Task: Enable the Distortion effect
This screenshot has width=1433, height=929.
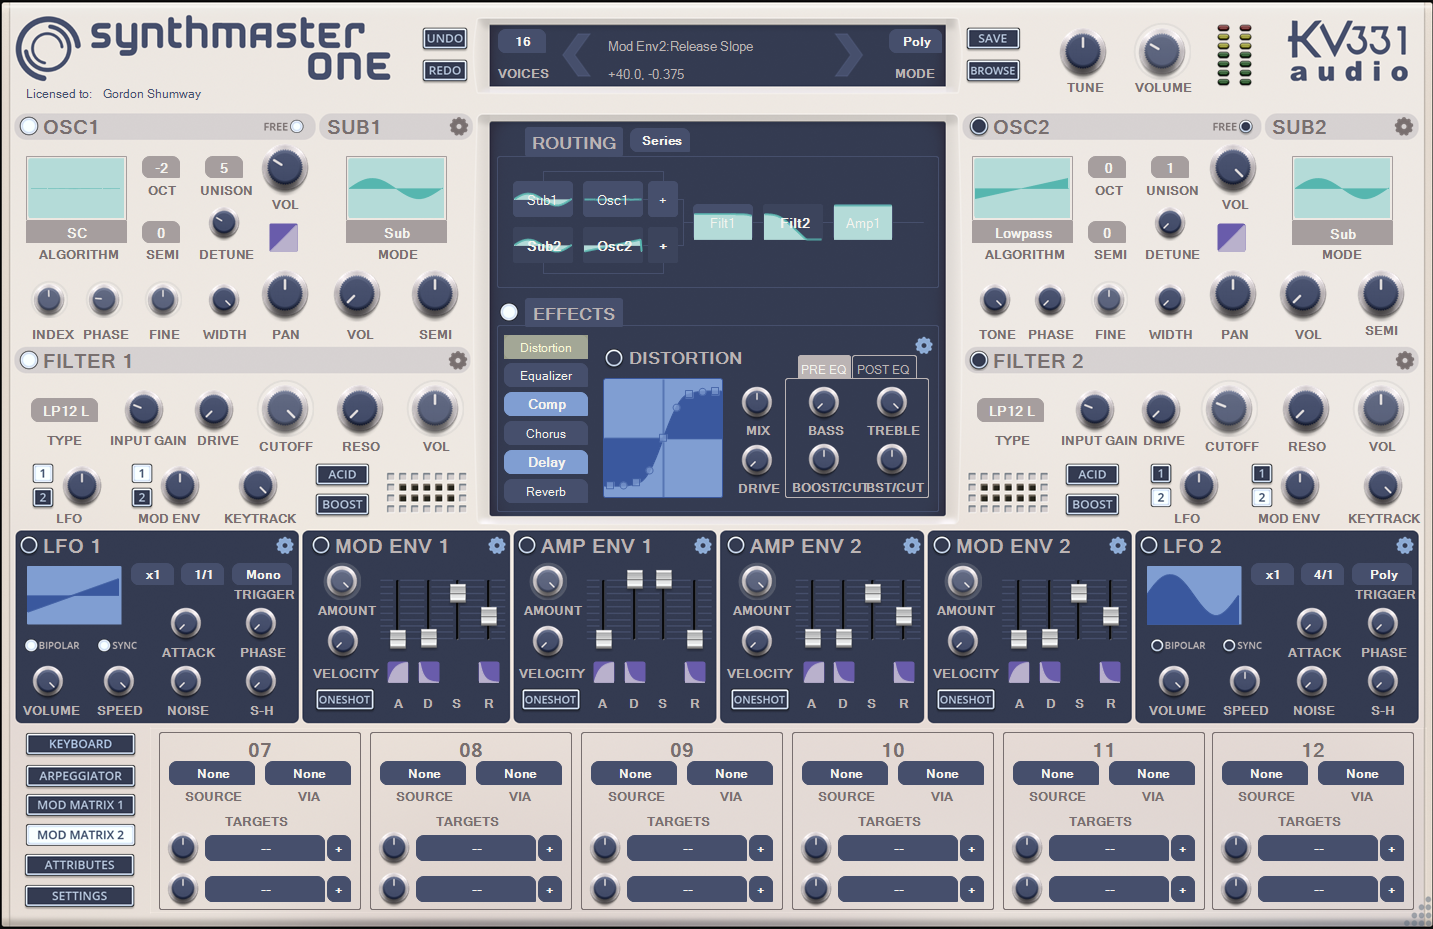Action: tap(614, 358)
